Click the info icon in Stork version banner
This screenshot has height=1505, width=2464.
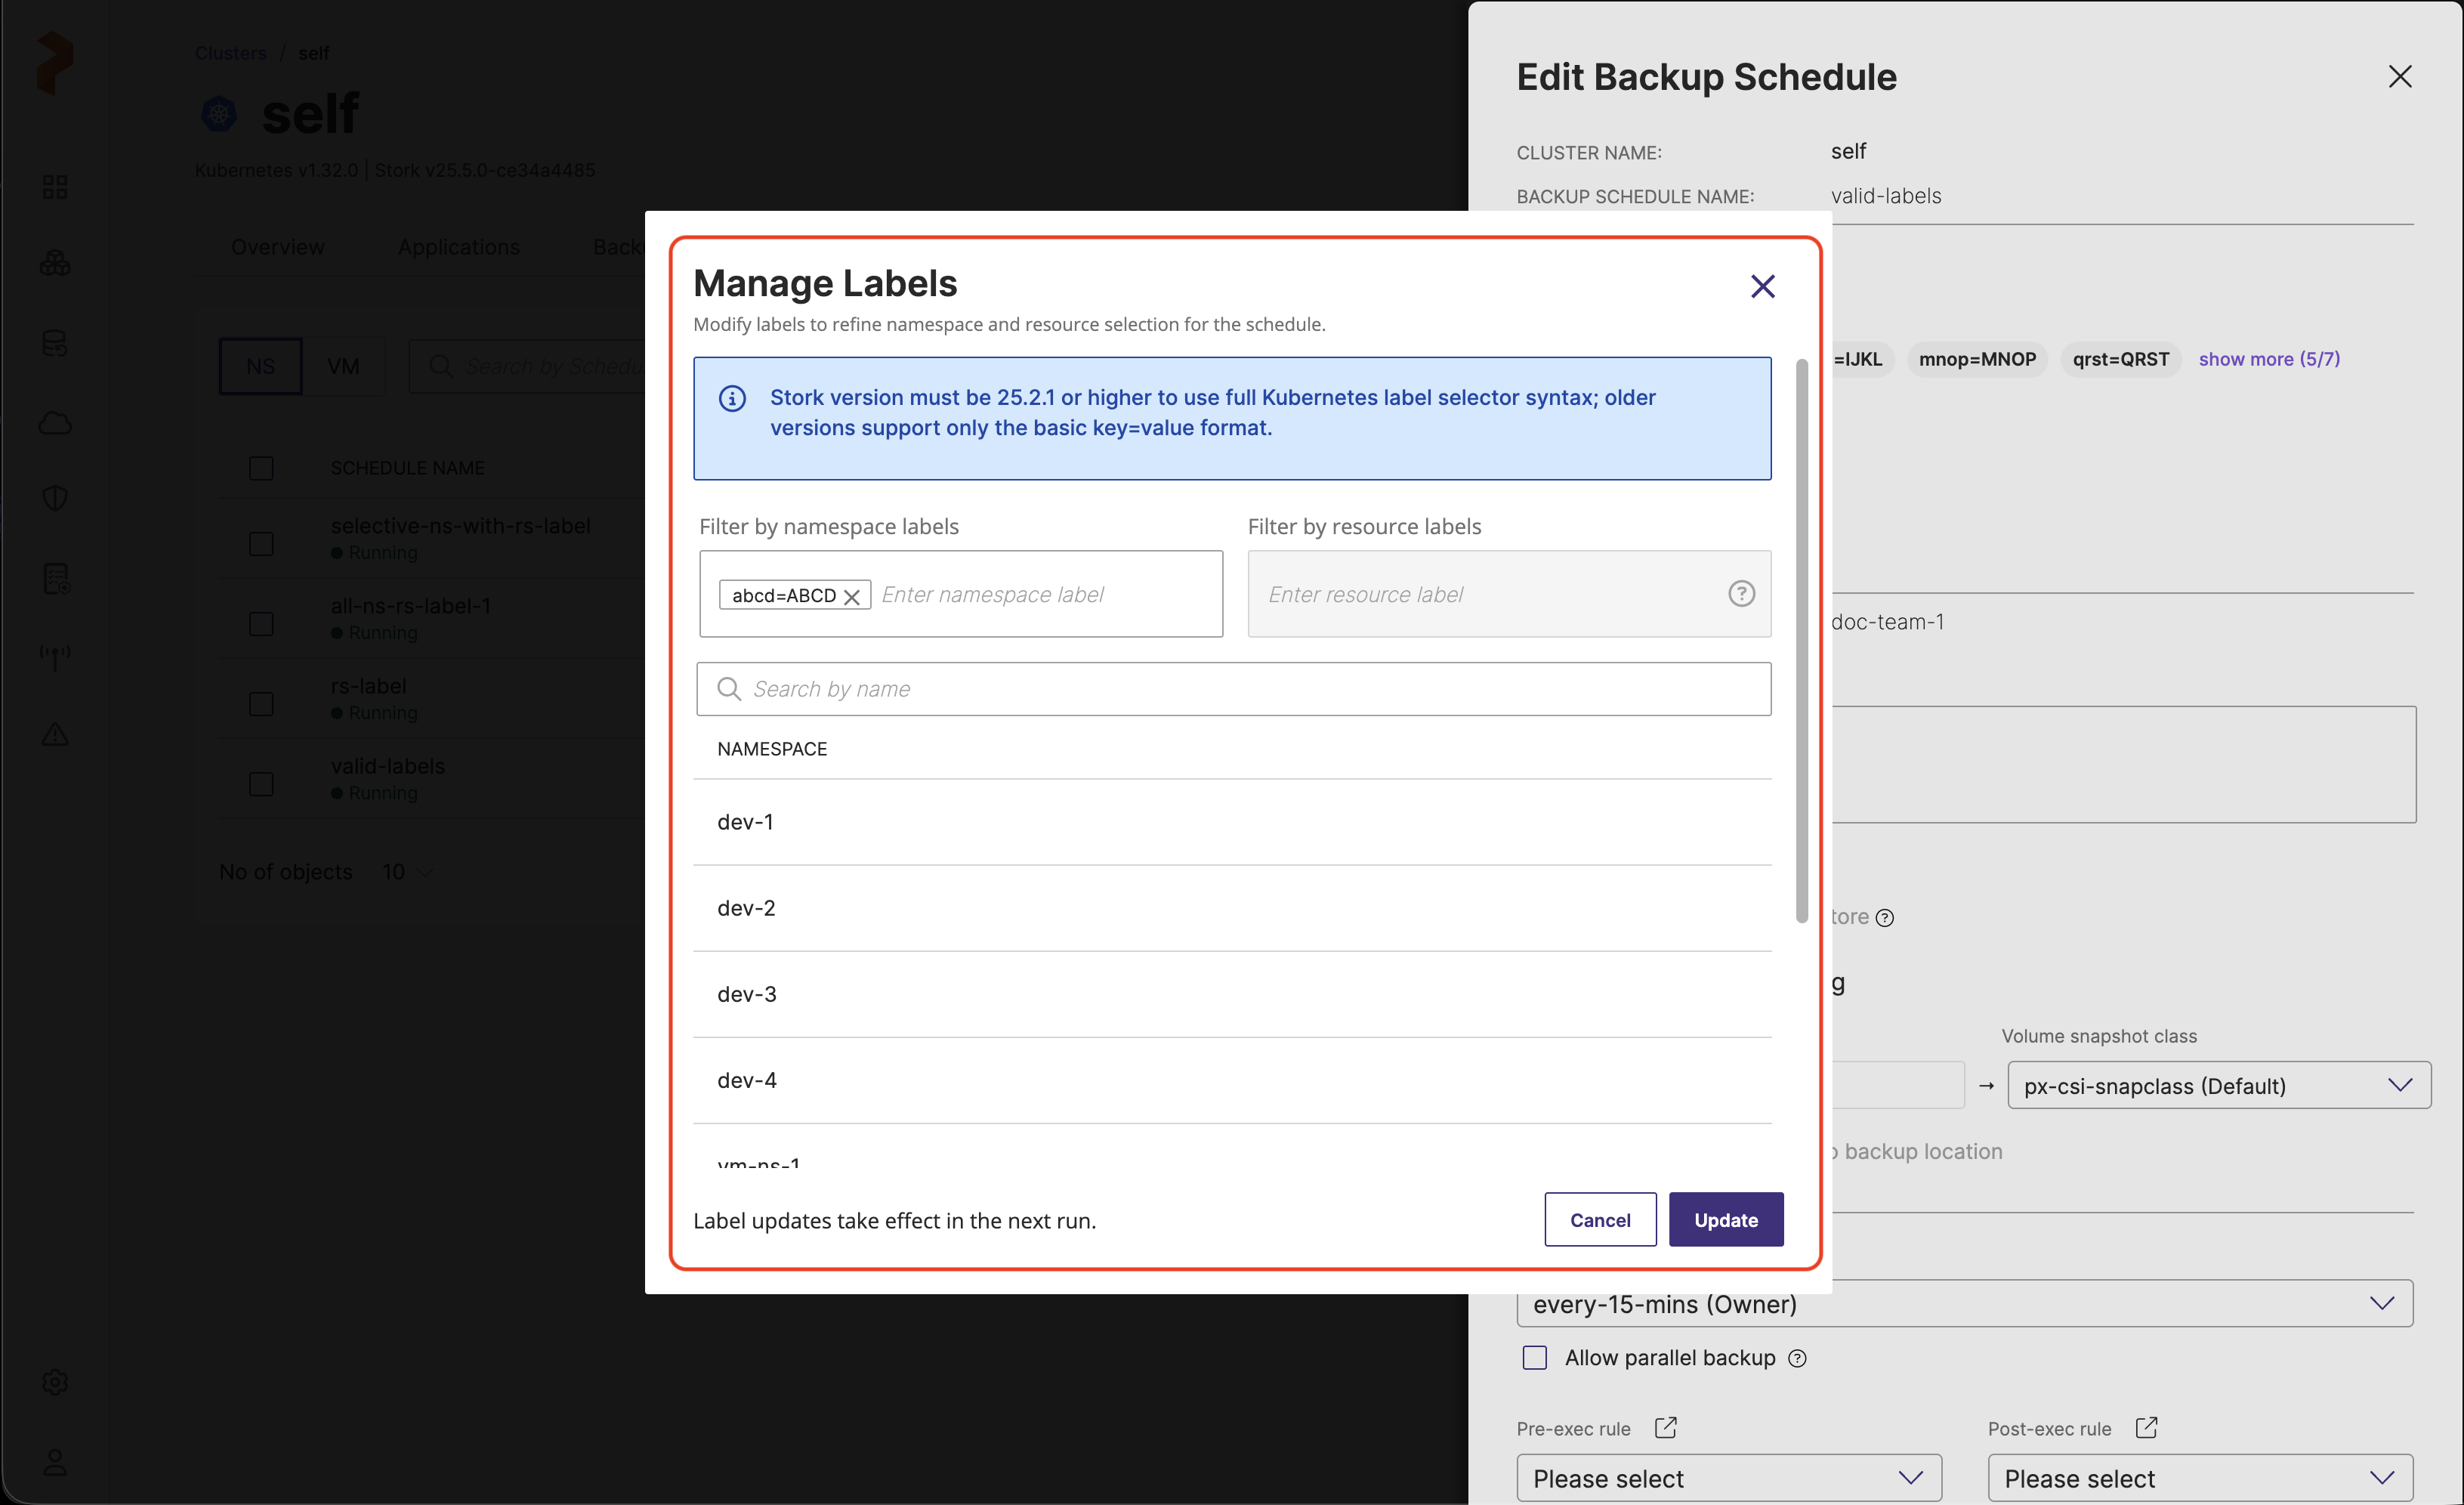click(x=732, y=398)
